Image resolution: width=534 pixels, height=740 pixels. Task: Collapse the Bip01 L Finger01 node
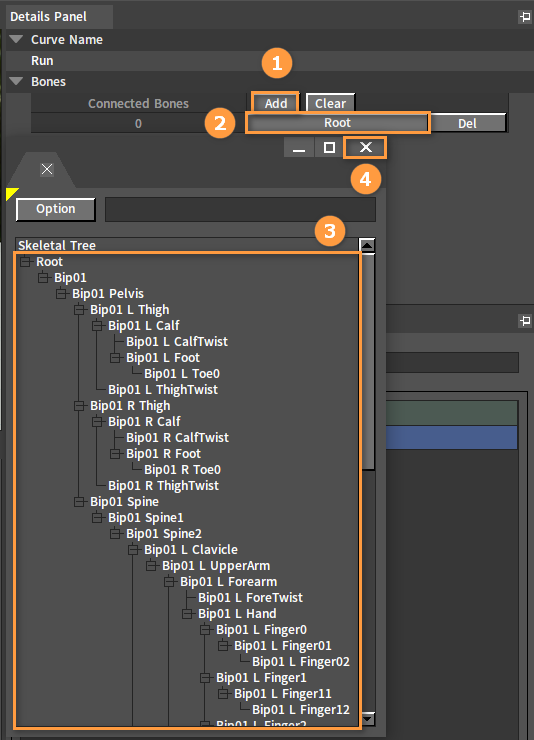coord(223,646)
